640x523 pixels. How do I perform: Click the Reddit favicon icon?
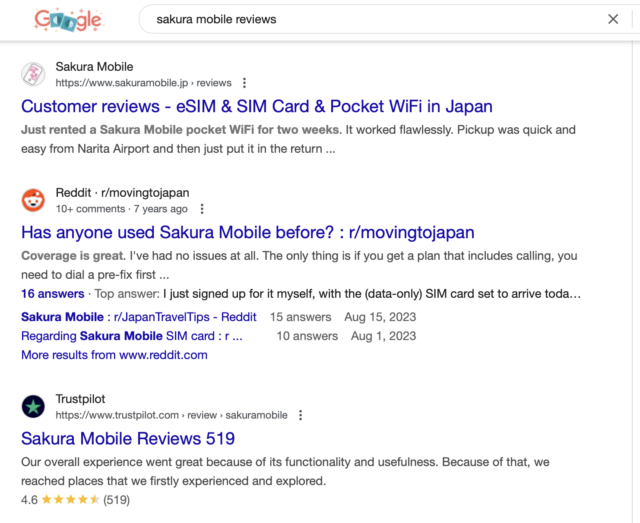coord(34,201)
